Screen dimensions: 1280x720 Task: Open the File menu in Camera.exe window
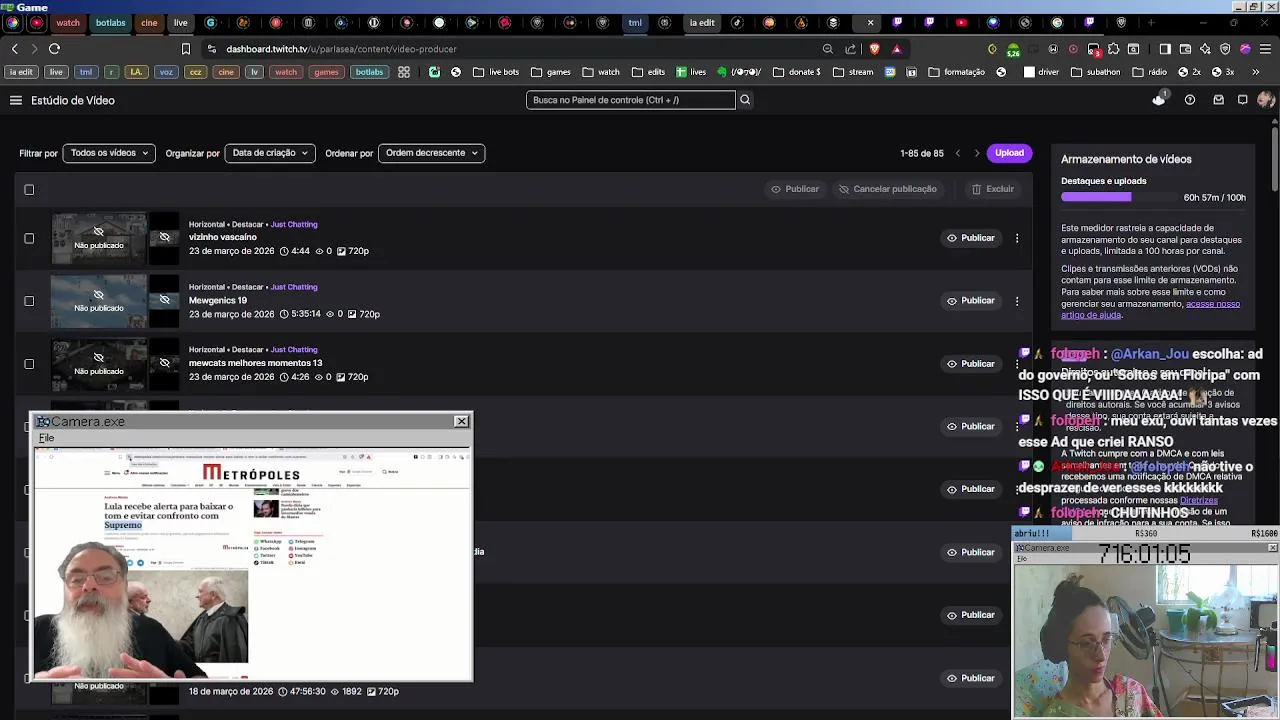46,438
